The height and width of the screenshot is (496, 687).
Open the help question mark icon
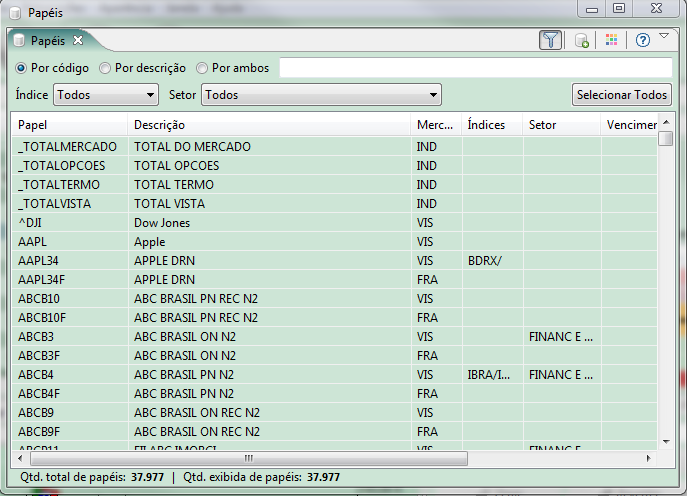click(x=642, y=41)
